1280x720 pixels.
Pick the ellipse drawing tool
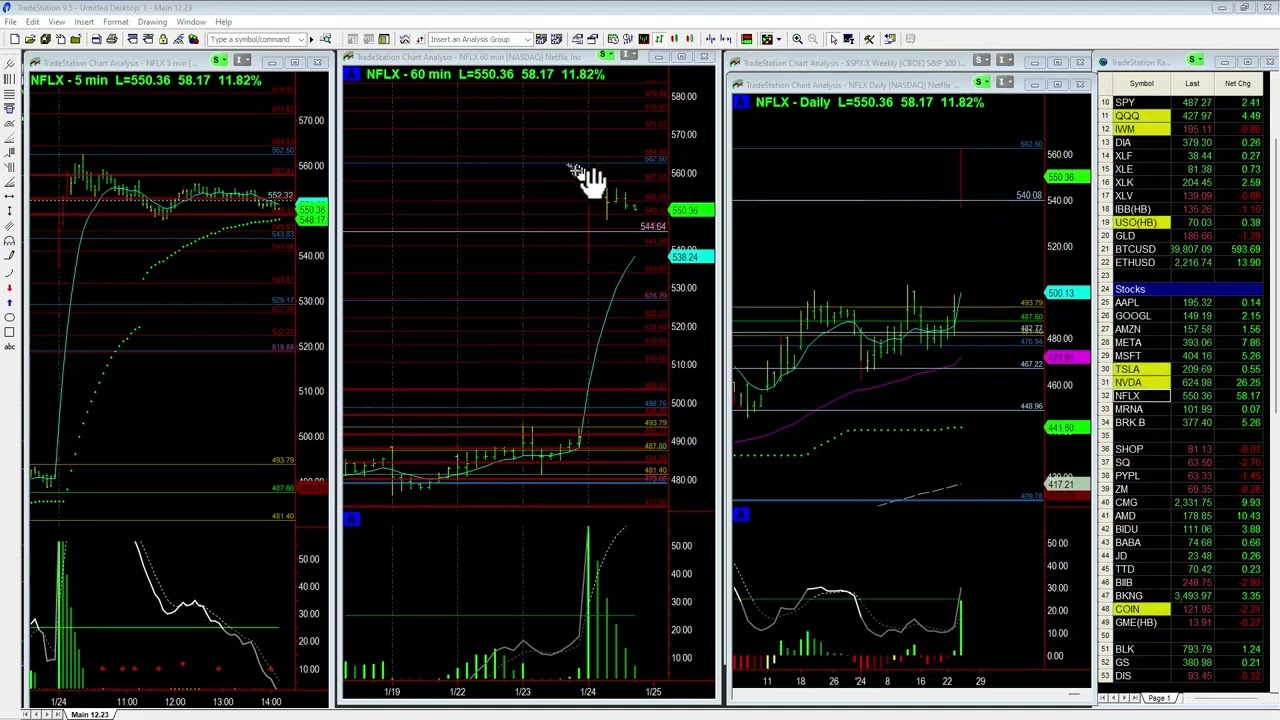(9, 318)
